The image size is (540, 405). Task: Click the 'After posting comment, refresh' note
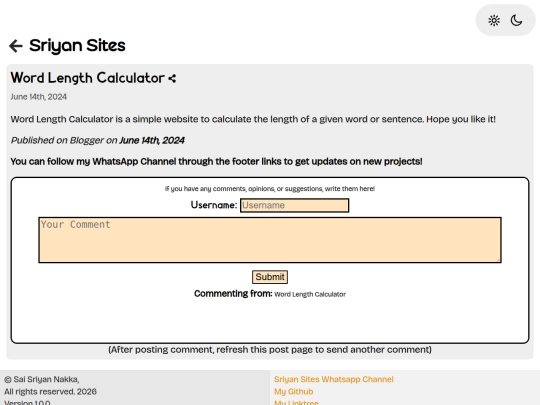point(270,350)
